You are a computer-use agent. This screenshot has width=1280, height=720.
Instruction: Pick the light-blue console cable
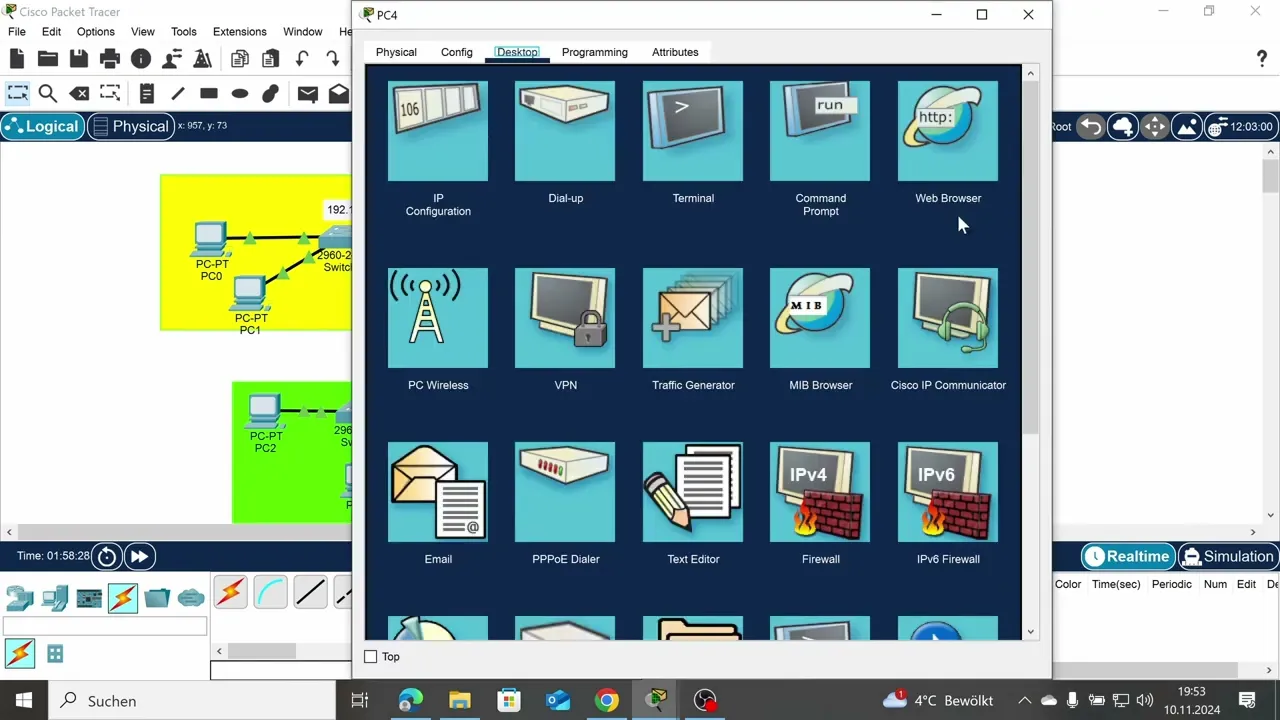coord(270,593)
